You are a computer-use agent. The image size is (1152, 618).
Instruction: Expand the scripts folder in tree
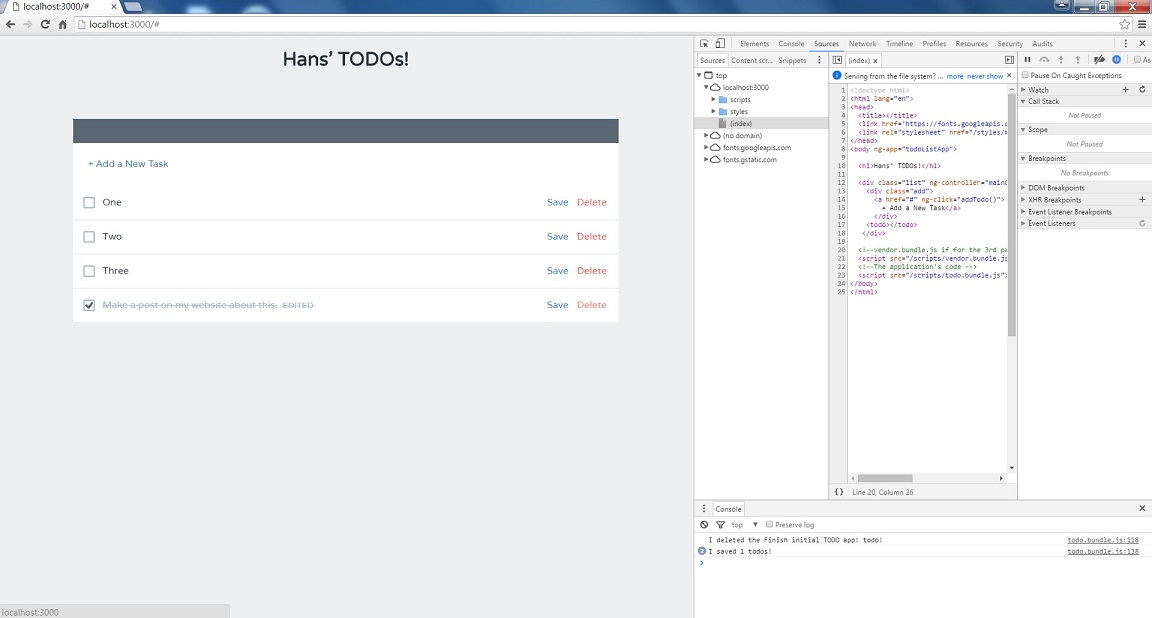pyautogui.click(x=713, y=99)
